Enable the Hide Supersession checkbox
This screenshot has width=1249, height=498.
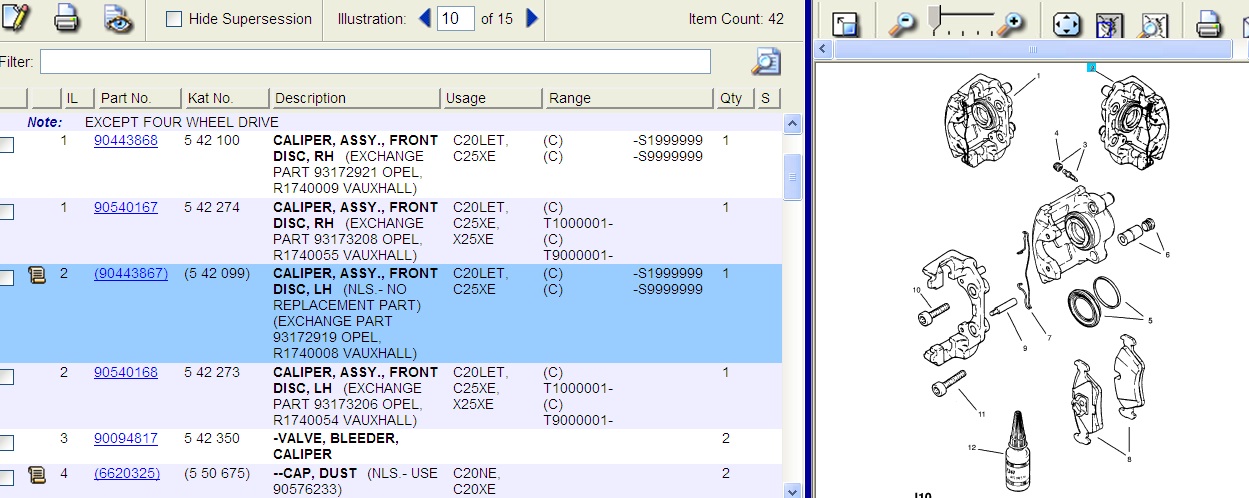(x=174, y=19)
